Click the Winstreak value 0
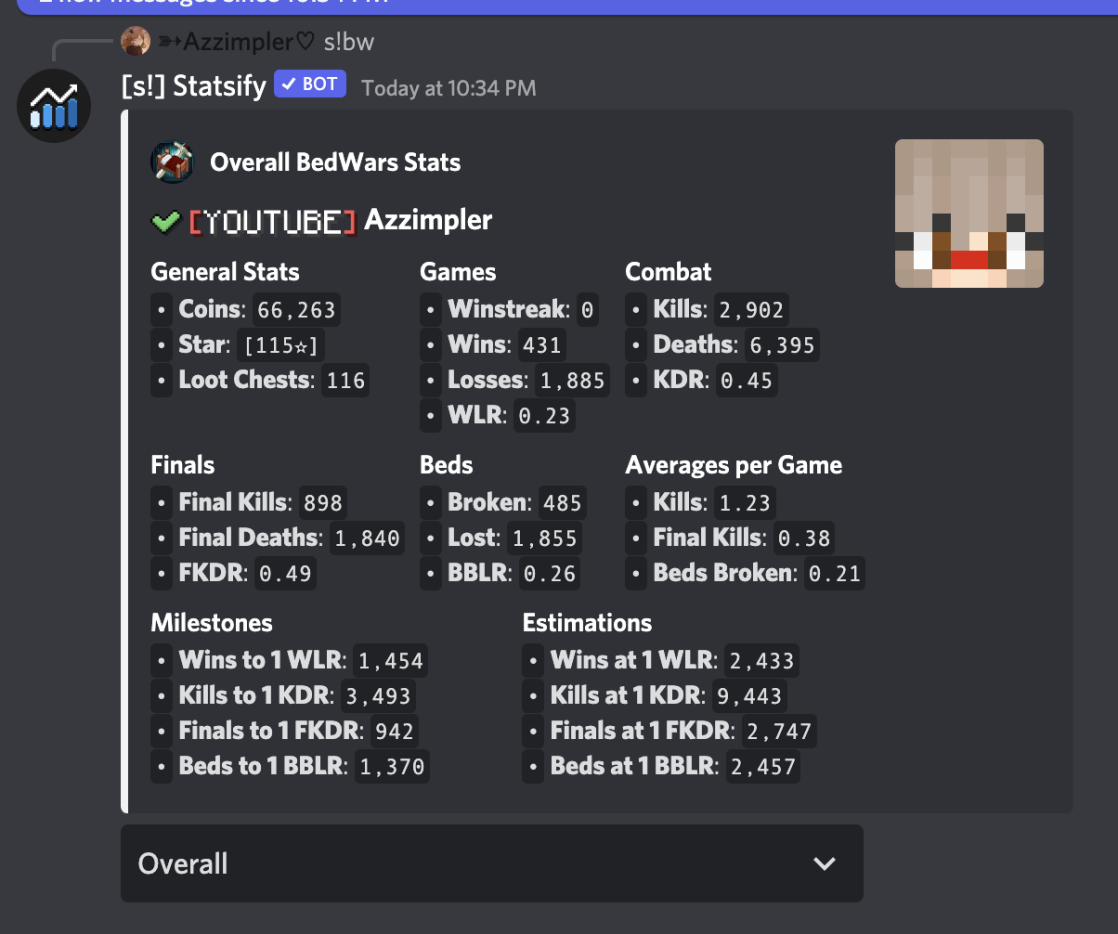 [x=587, y=310]
